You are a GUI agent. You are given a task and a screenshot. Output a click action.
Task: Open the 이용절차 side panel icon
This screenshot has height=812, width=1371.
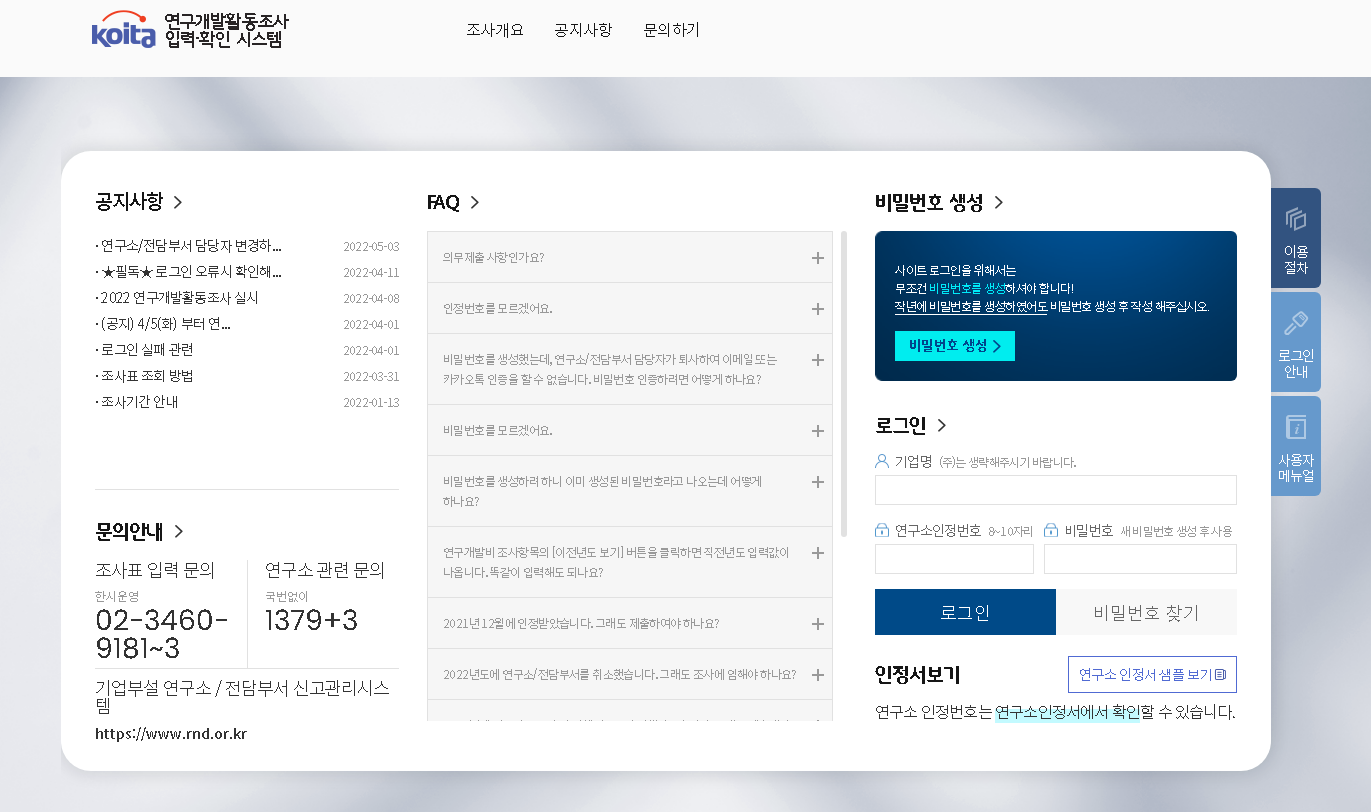[x=1296, y=238]
